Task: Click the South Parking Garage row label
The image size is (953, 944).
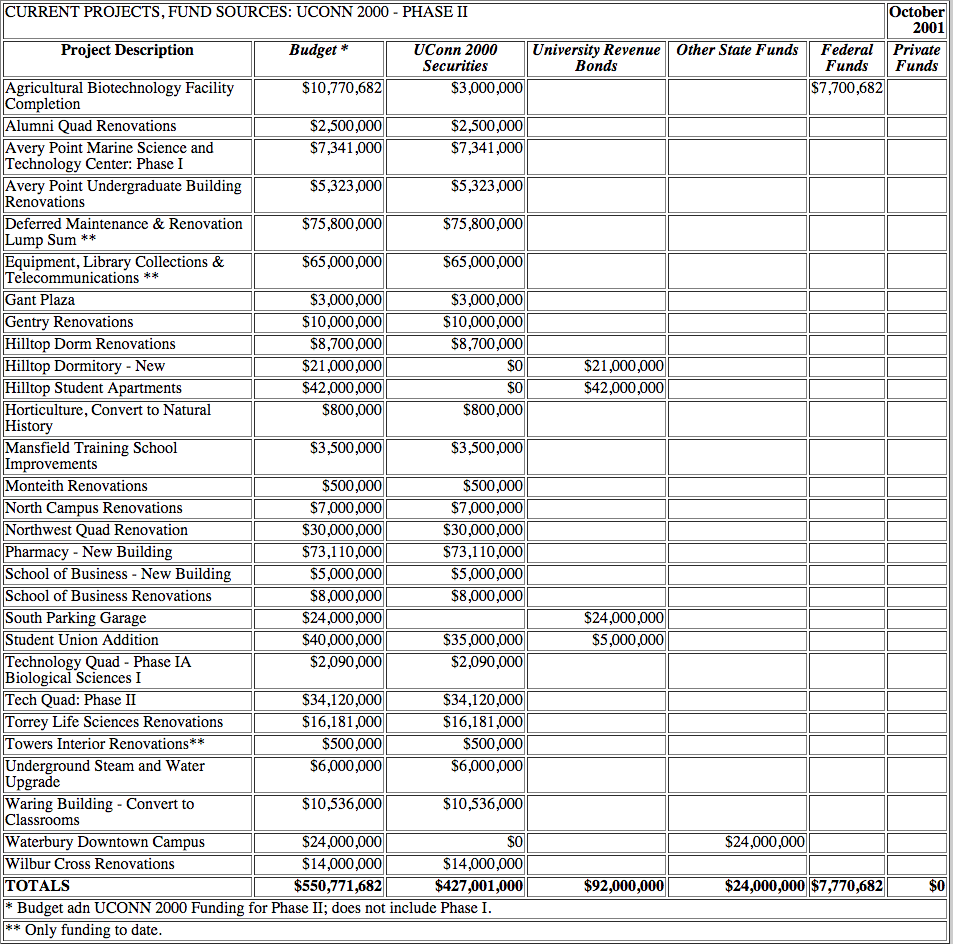Action: click(x=76, y=618)
